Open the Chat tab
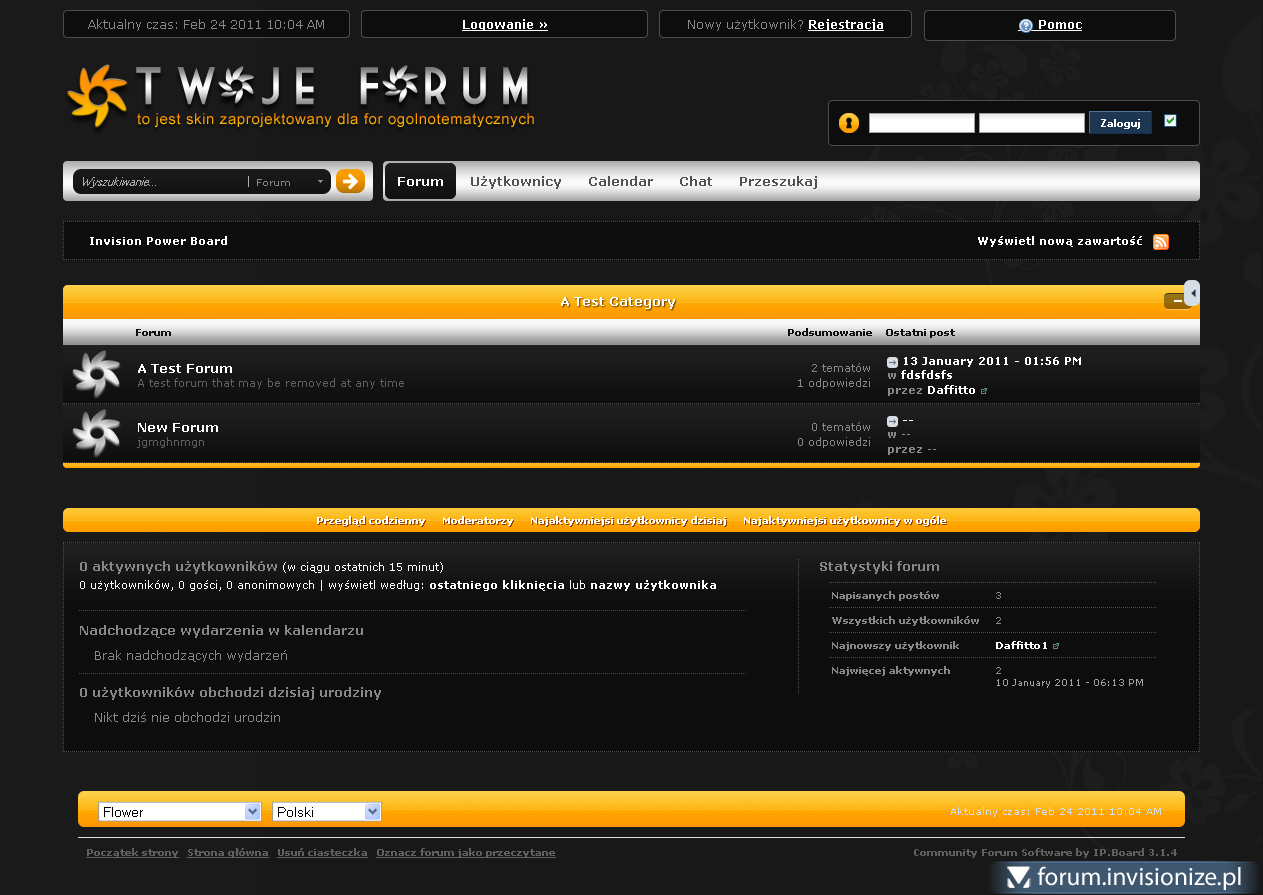The height and width of the screenshot is (895, 1263). tap(695, 181)
